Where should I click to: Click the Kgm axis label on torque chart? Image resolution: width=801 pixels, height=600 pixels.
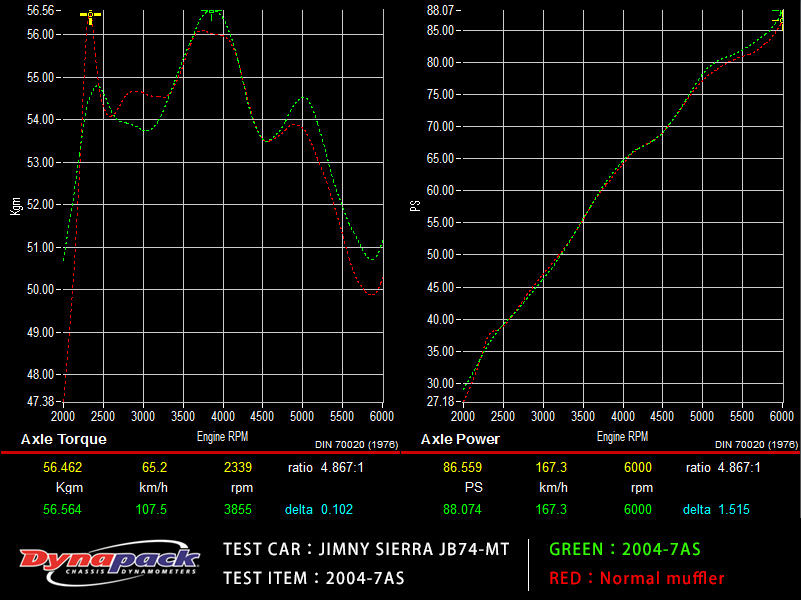click(15, 206)
